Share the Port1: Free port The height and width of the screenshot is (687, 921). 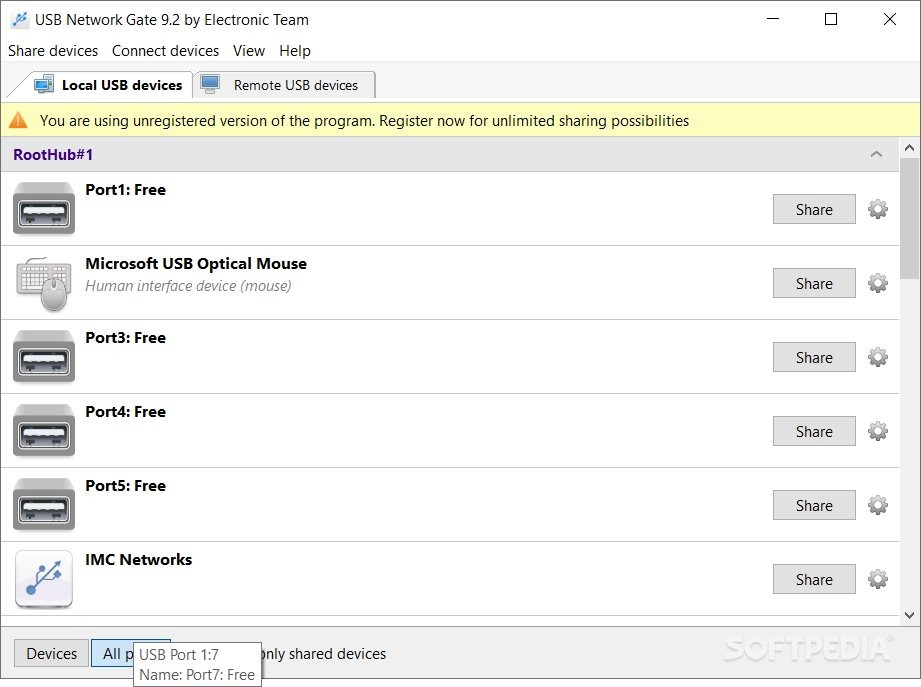point(814,209)
